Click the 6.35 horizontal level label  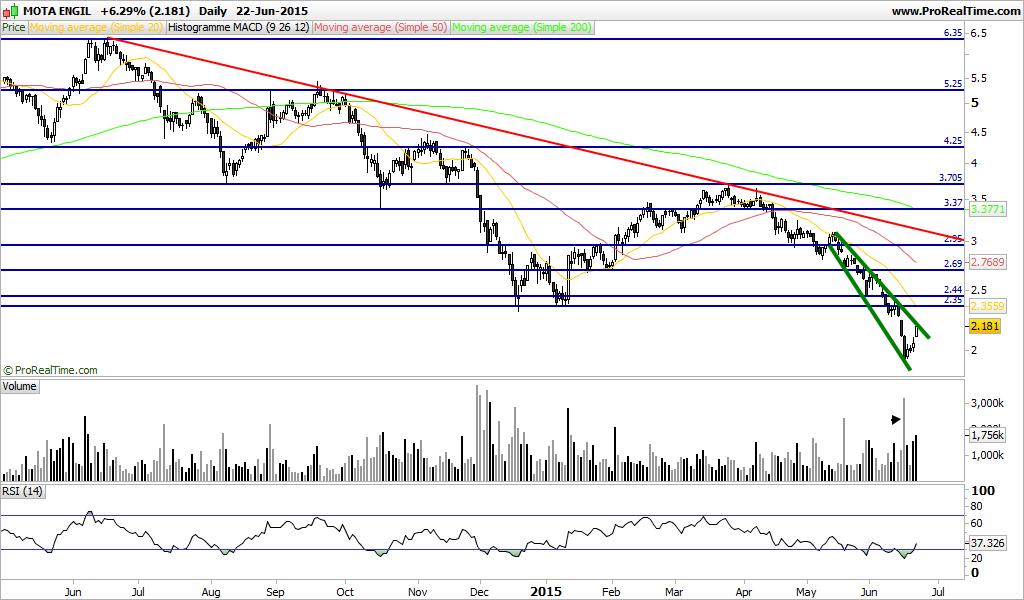[953, 33]
